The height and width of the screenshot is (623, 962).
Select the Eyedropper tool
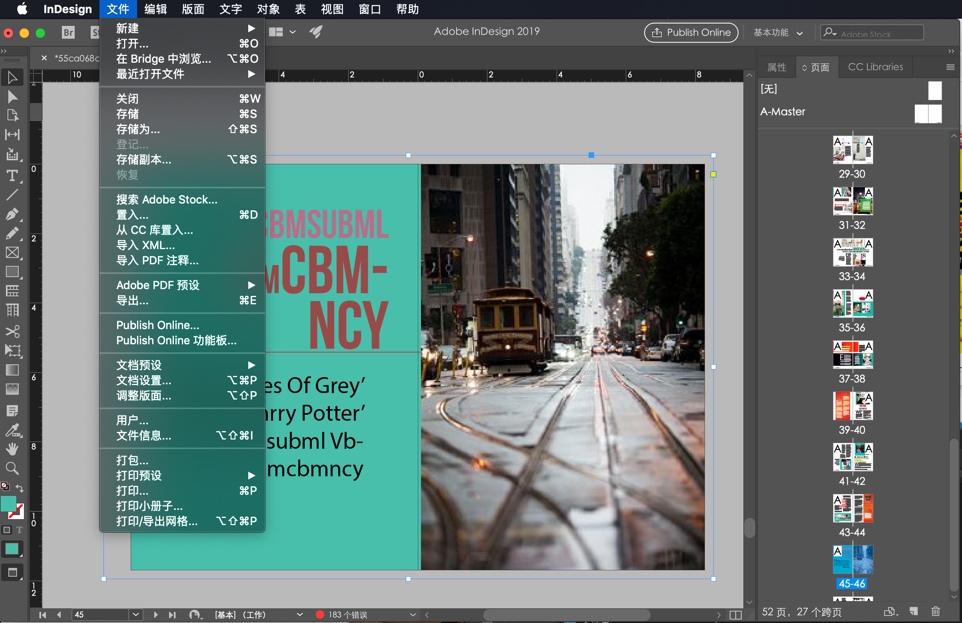tap(12, 430)
